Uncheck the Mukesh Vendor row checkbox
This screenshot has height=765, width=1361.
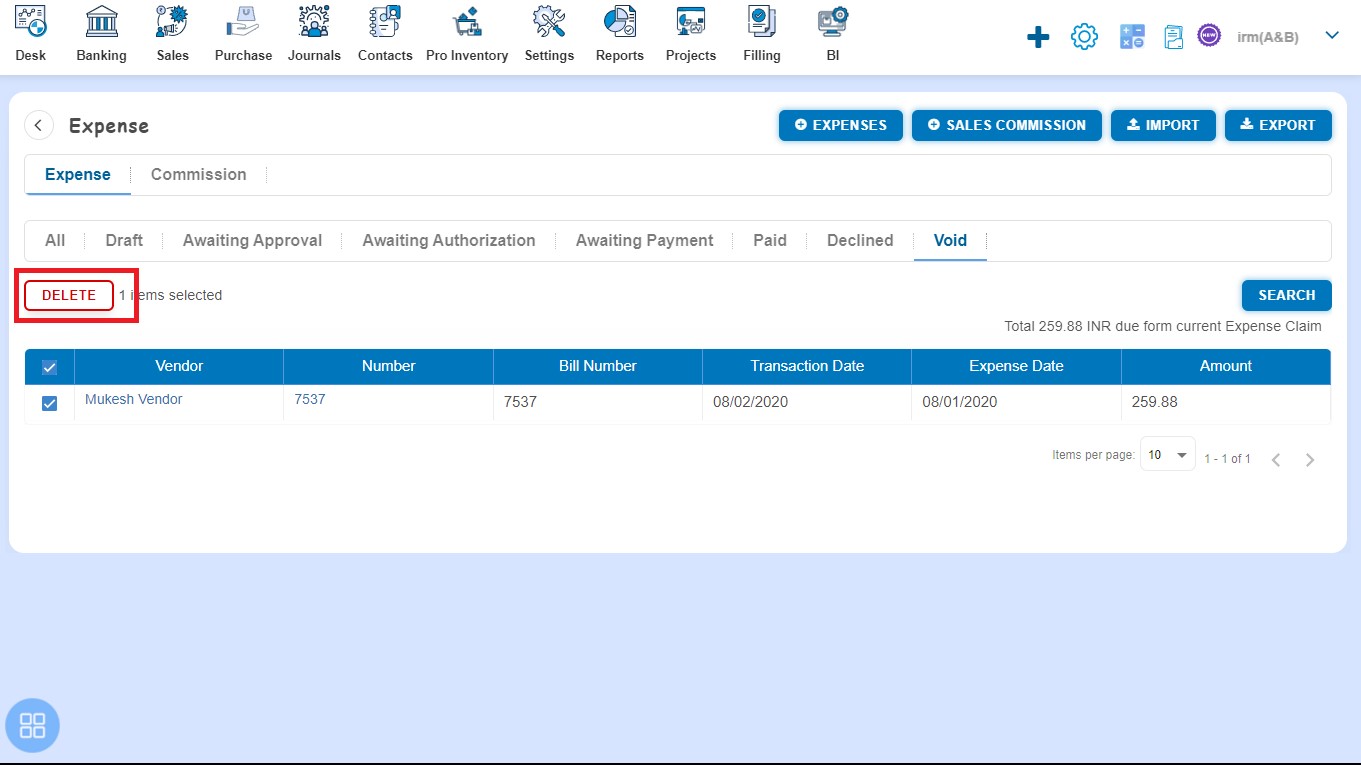pyautogui.click(x=50, y=403)
